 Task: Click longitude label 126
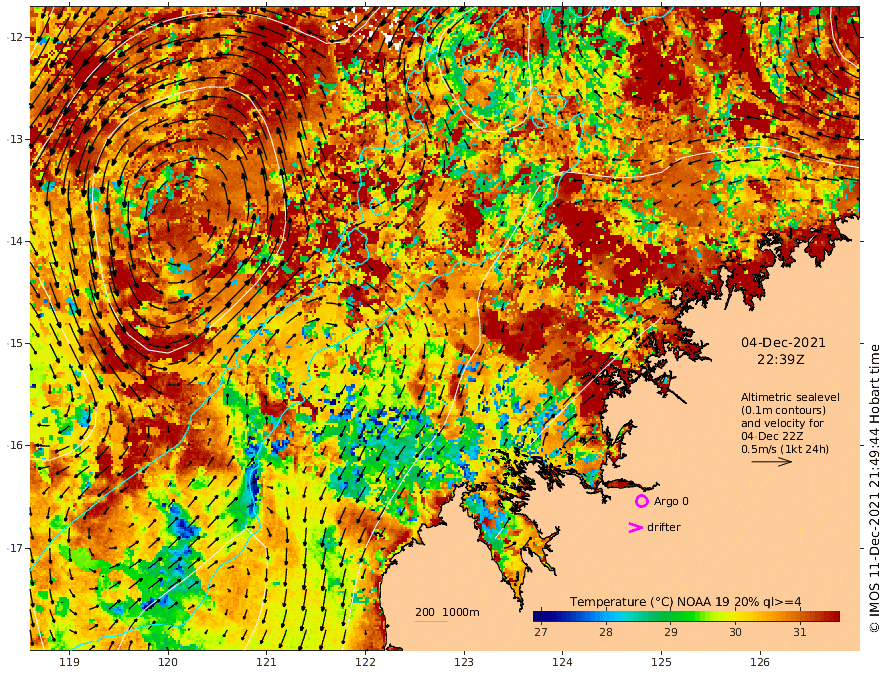[760, 662]
